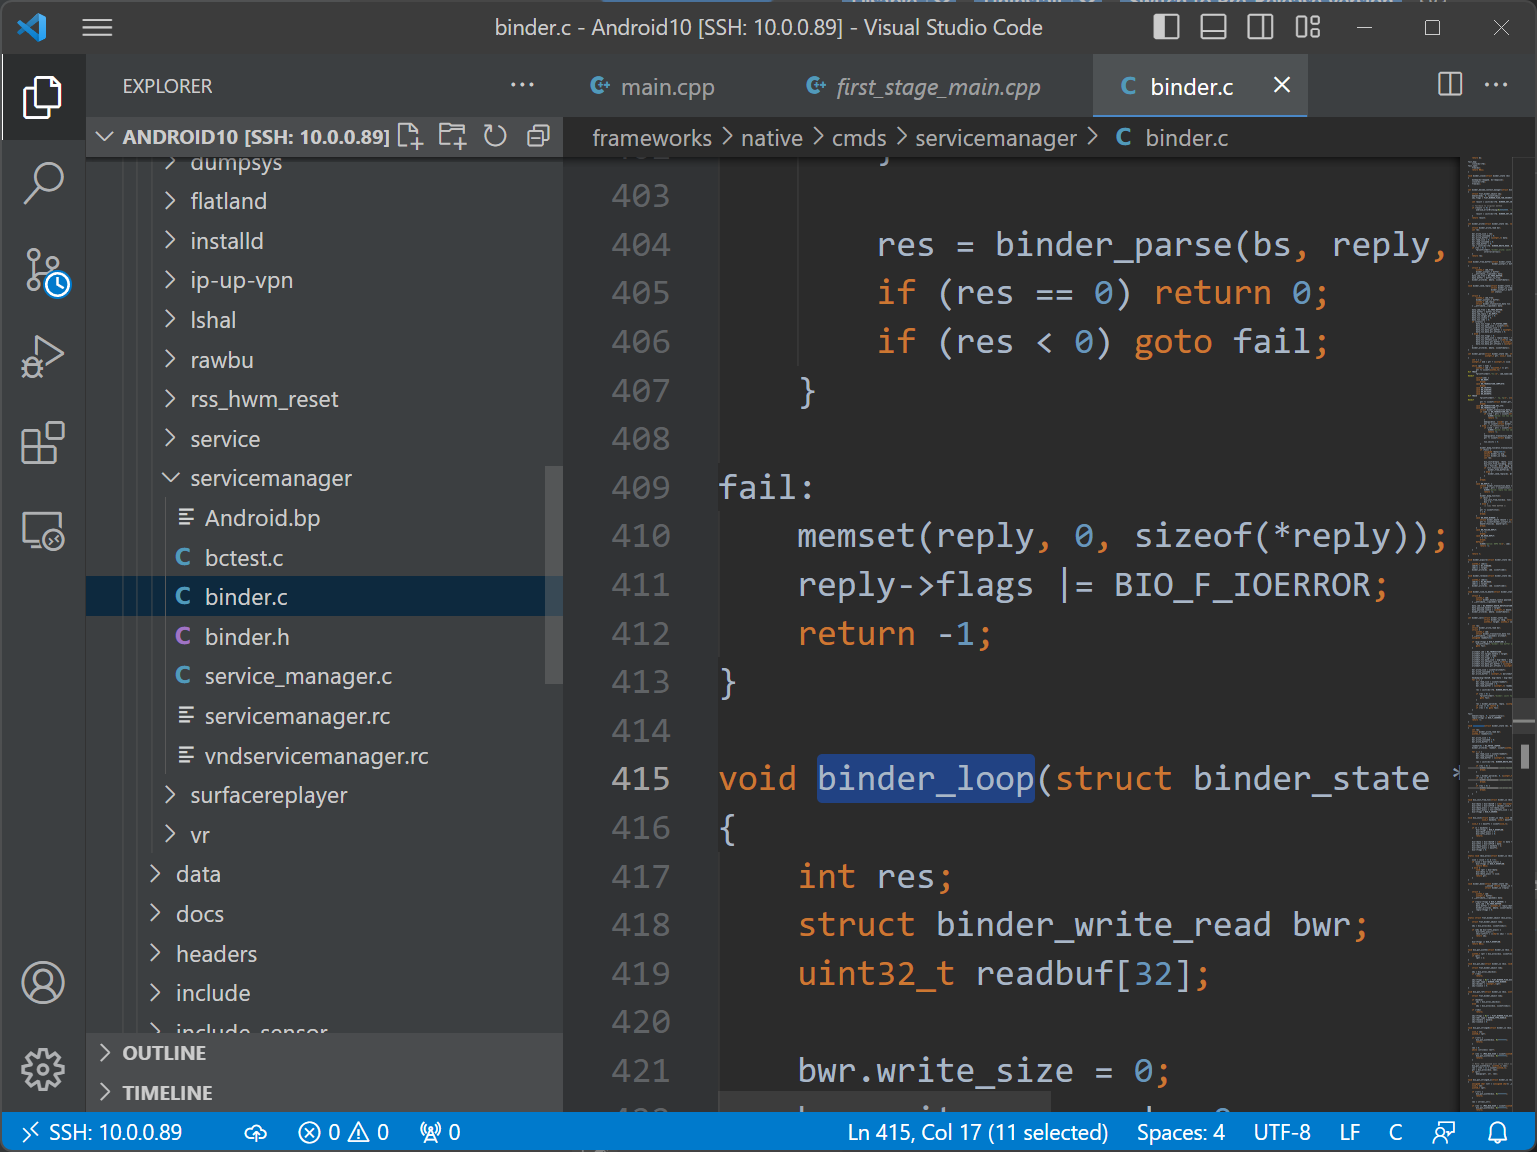Viewport: 1537px width, 1152px height.
Task: Open the Source Control view
Action: pyautogui.click(x=43, y=271)
